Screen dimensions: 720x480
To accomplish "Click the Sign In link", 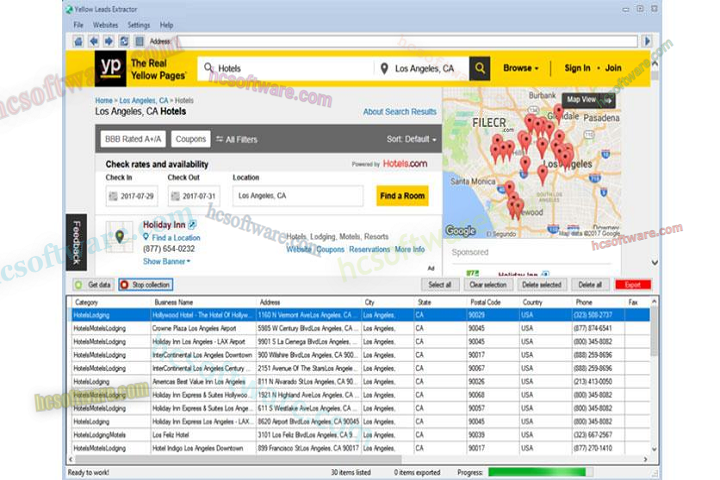I will click(577, 68).
